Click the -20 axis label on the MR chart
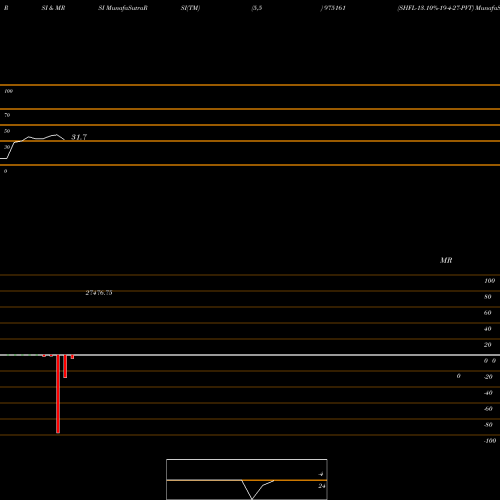 click(x=488, y=377)
